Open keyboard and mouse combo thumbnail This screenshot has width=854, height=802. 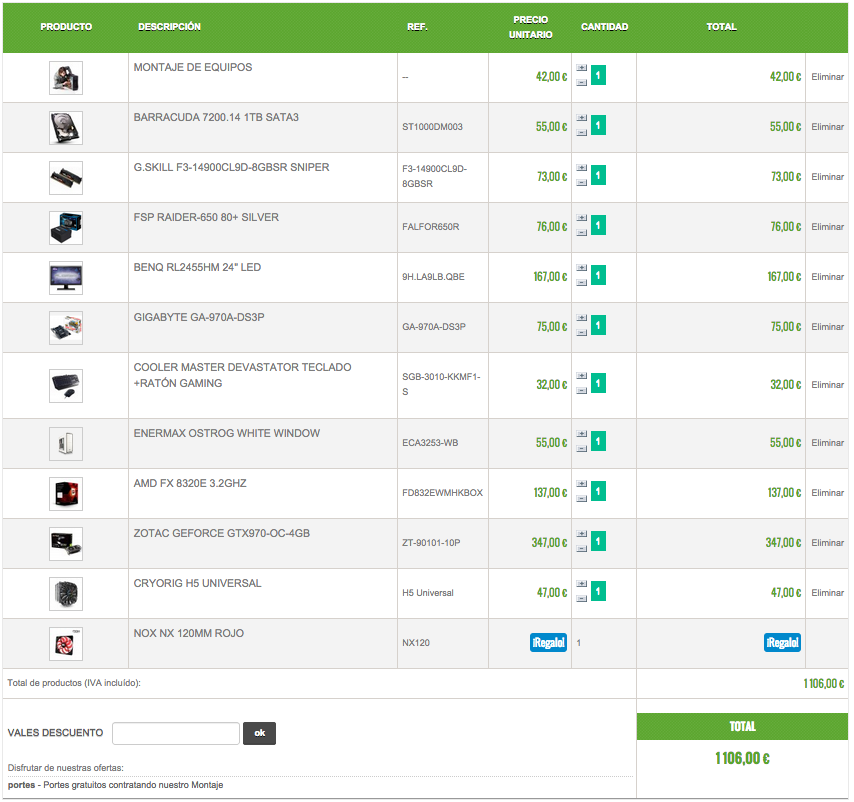coord(66,386)
